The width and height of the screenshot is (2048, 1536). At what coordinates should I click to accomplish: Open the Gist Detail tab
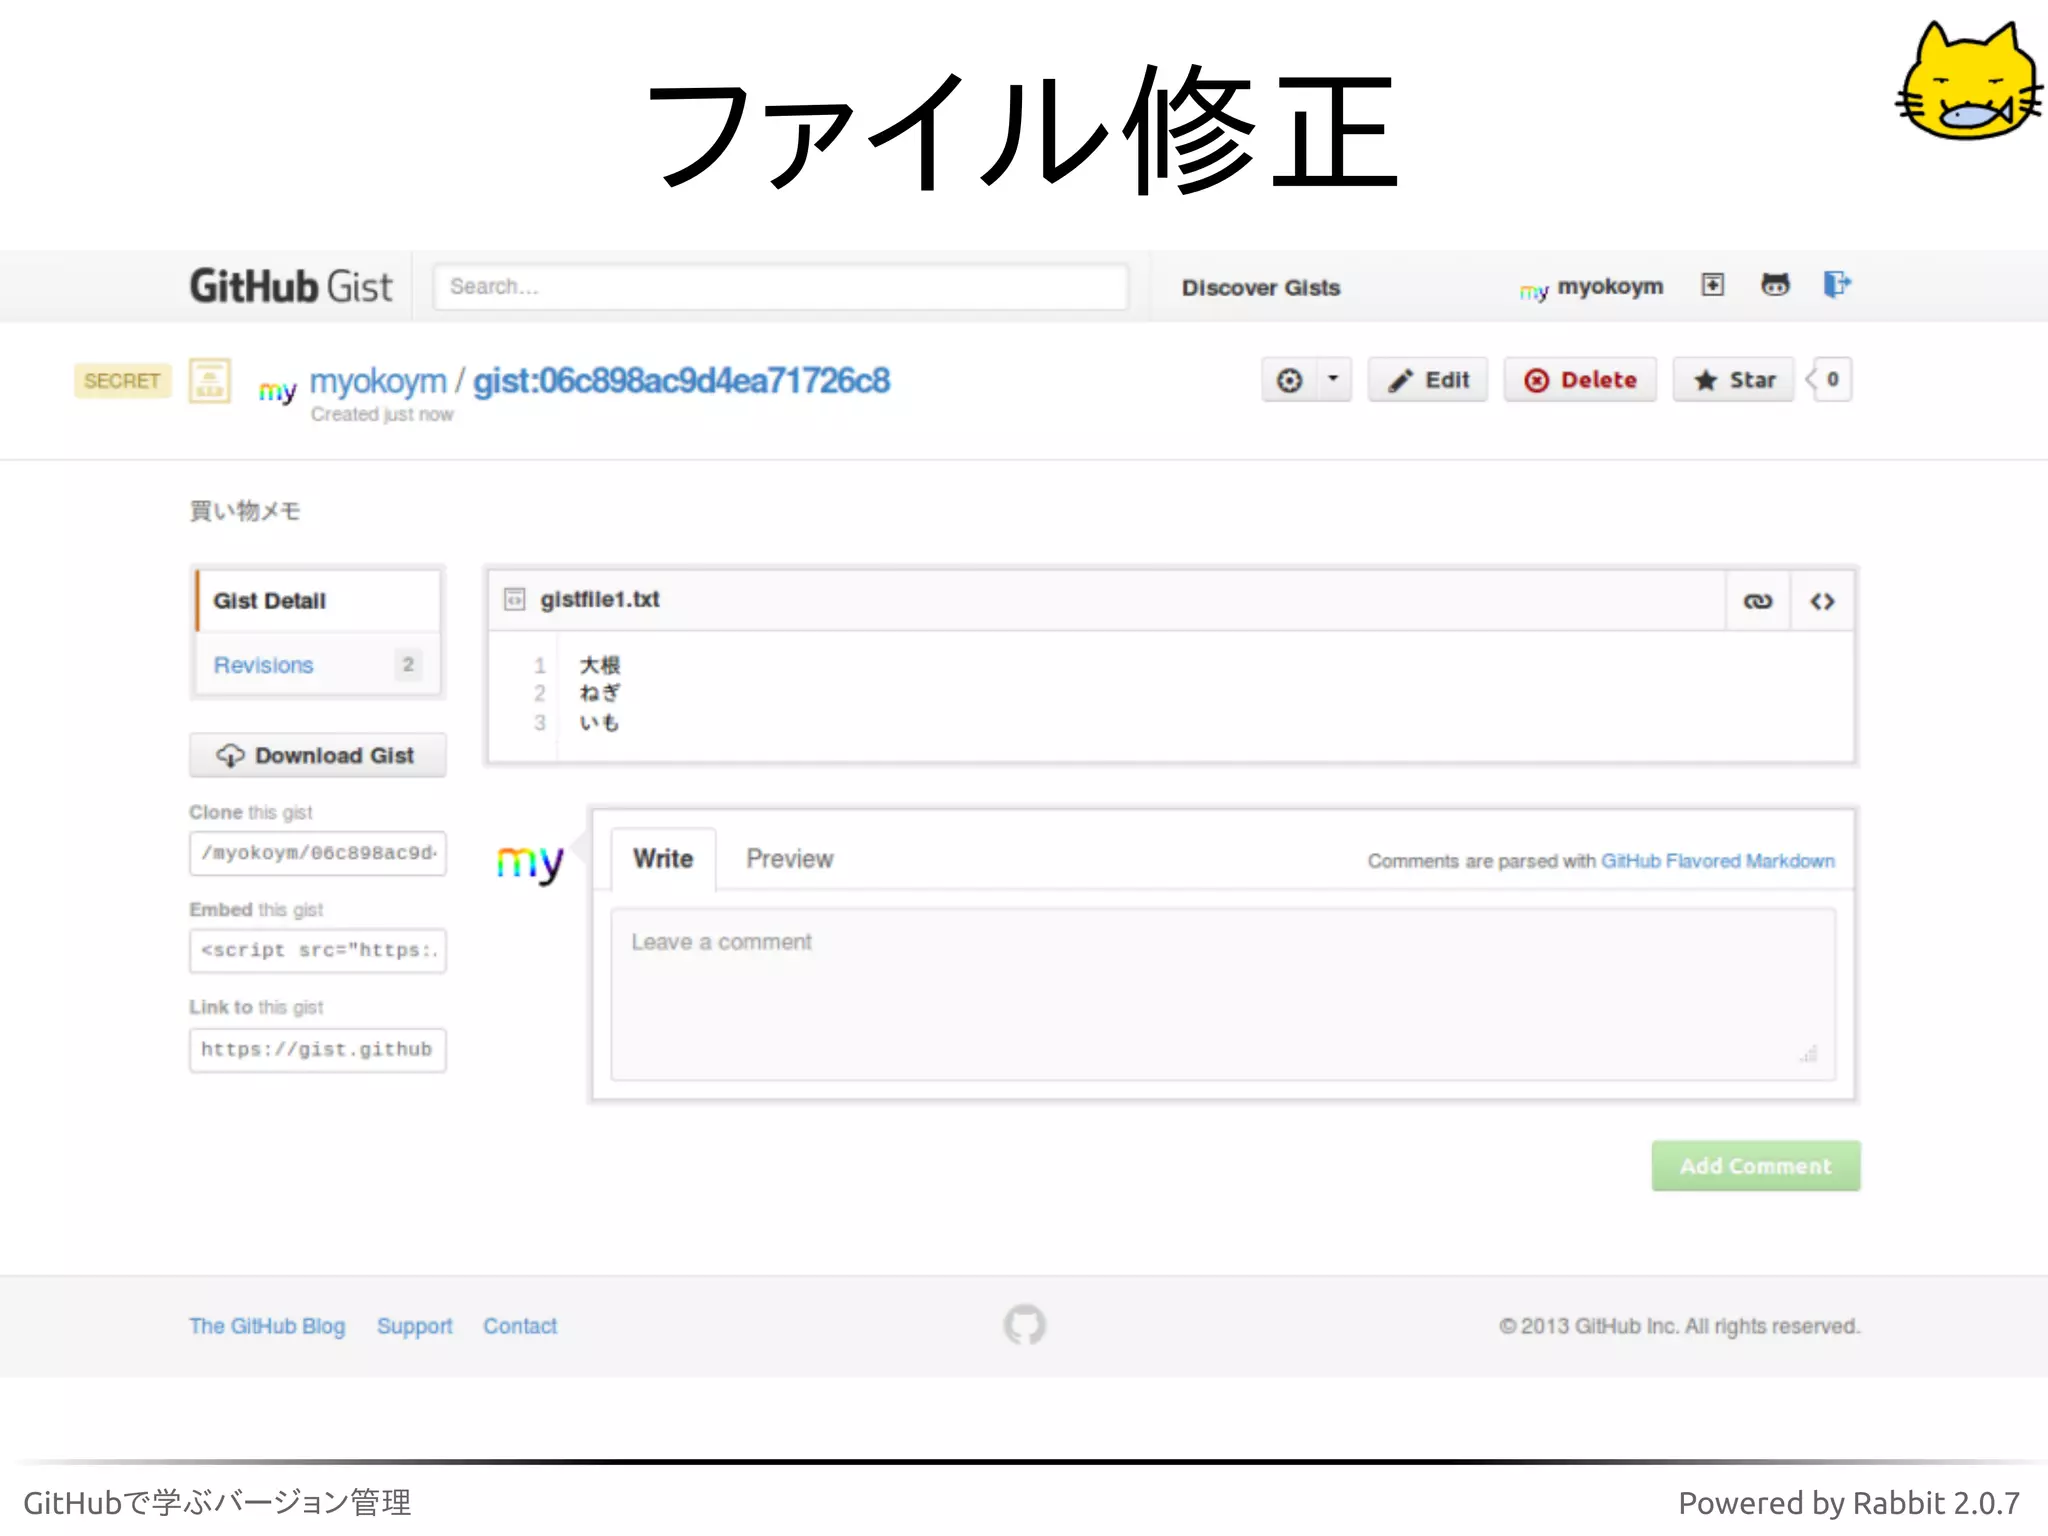(x=317, y=601)
